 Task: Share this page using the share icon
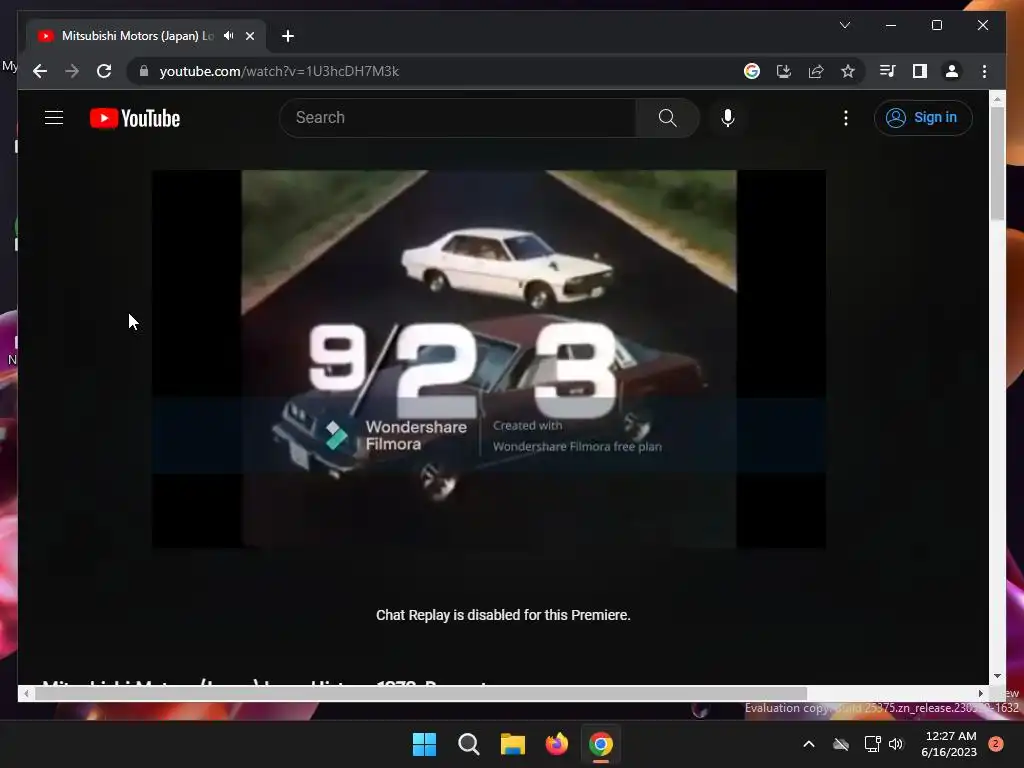tap(816, 71)
